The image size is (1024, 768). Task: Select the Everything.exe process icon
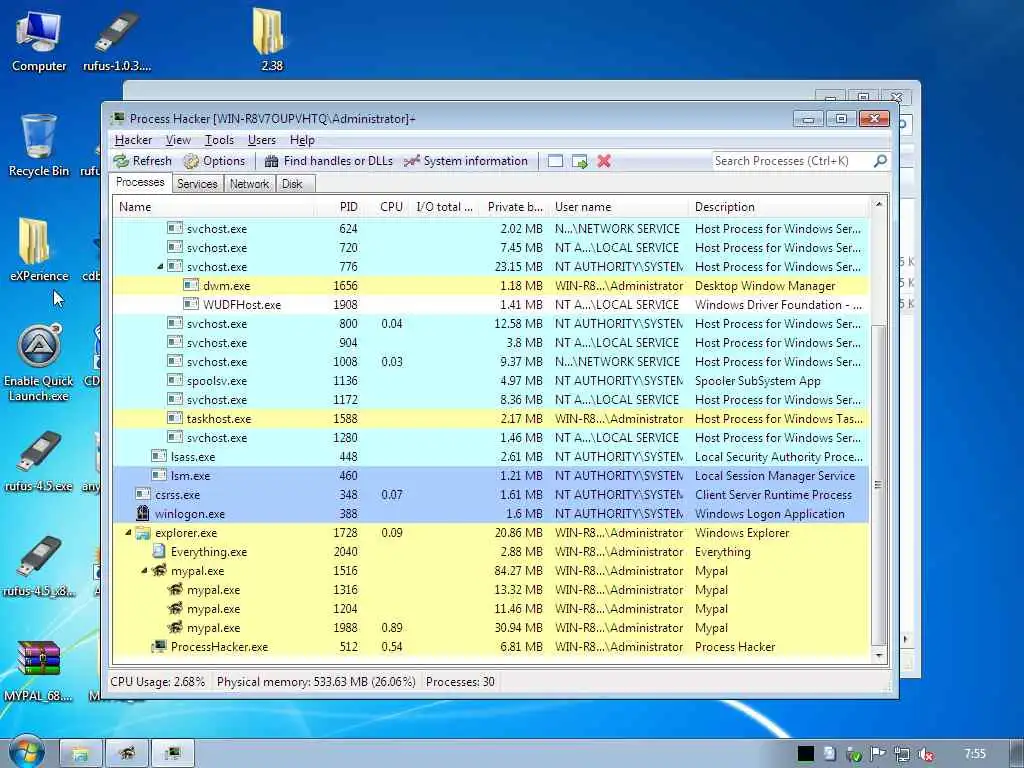pos(159,551)
